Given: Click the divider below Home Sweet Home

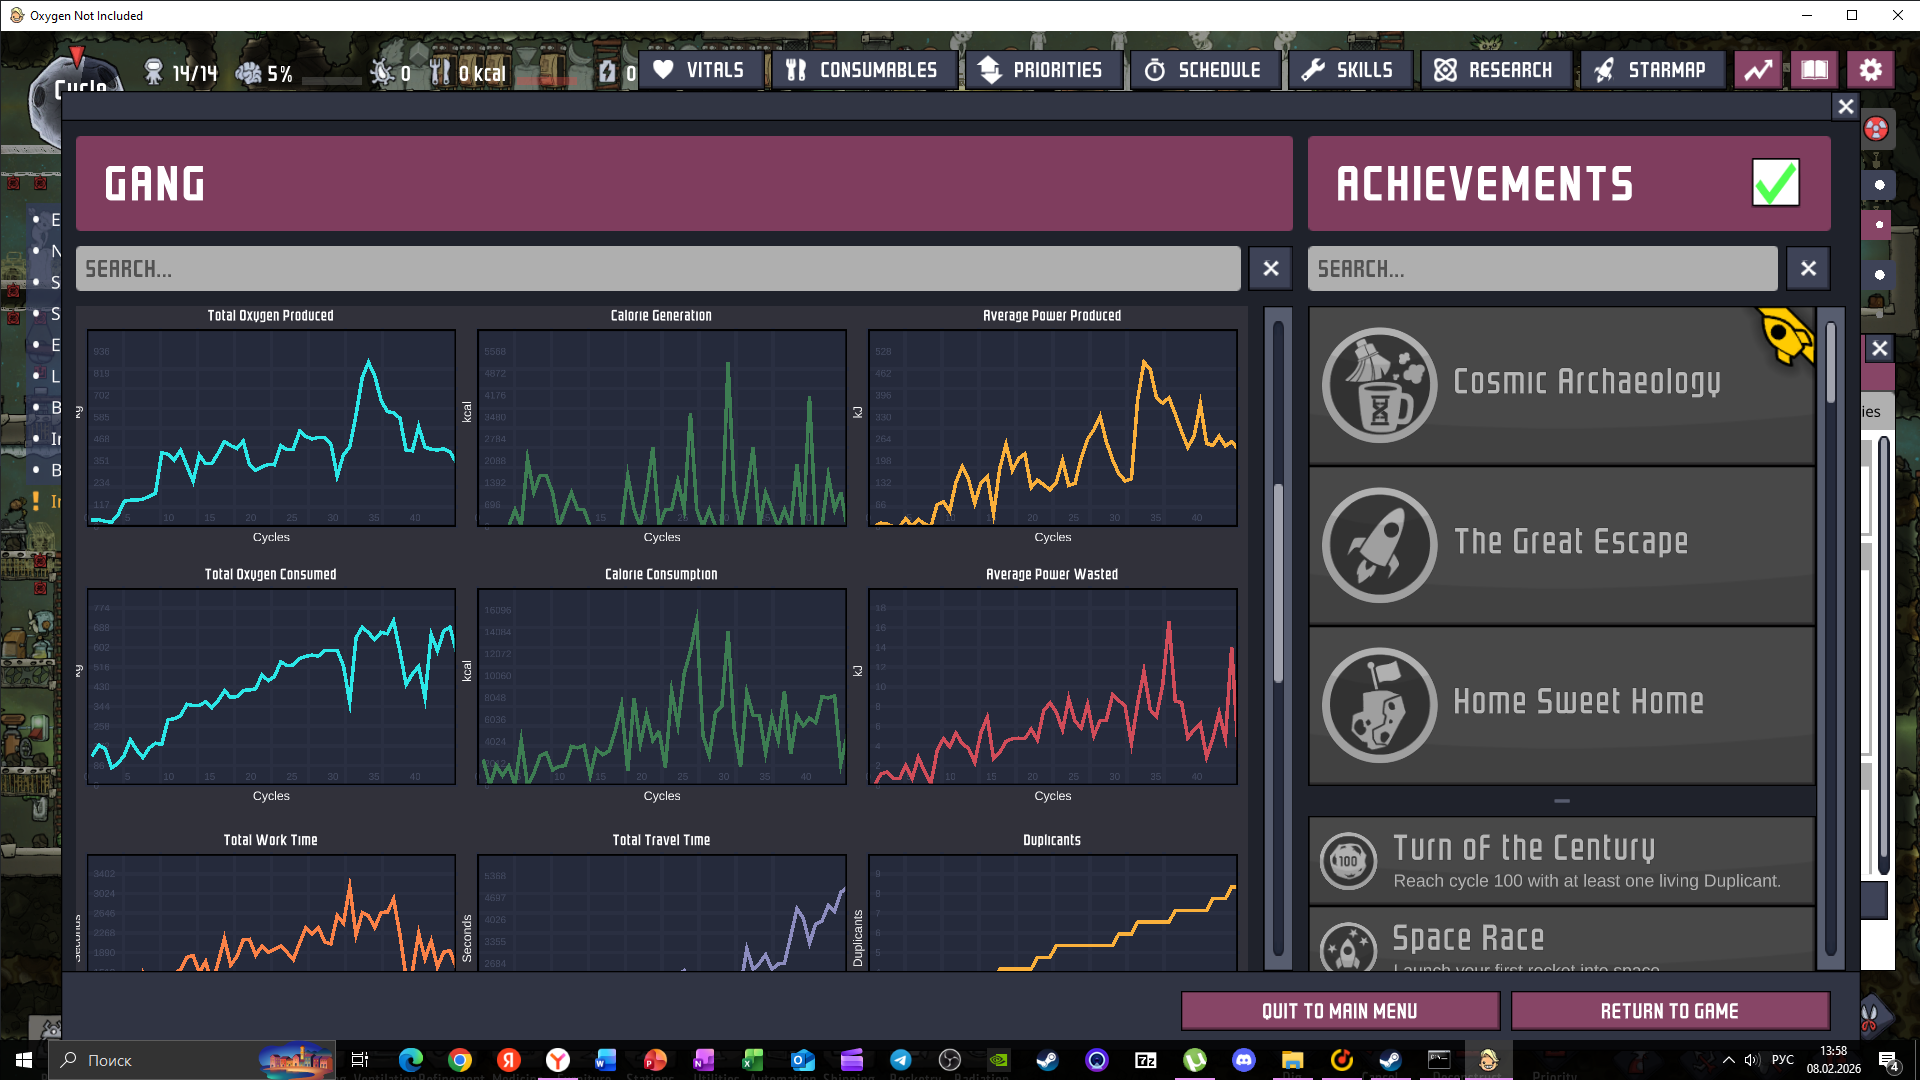Looking at the screenshot, I should point(1561,801).
